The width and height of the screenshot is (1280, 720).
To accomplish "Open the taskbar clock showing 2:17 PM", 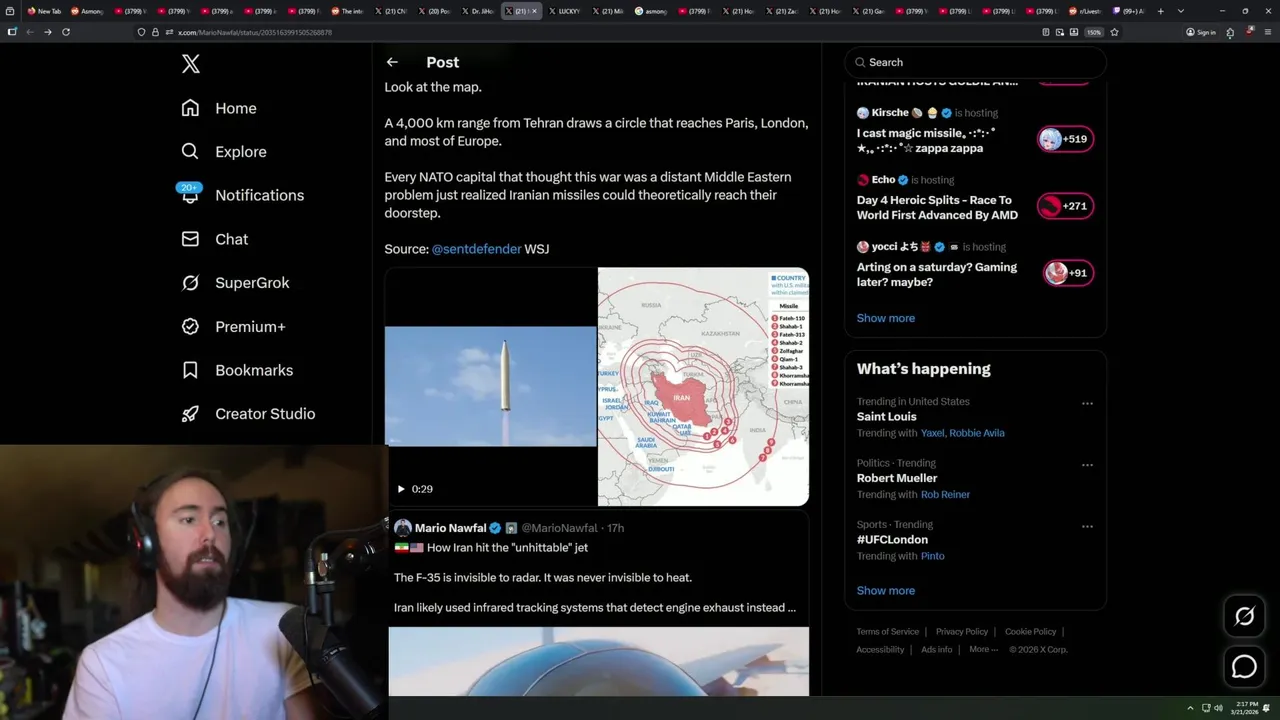I will point(1246,708).
